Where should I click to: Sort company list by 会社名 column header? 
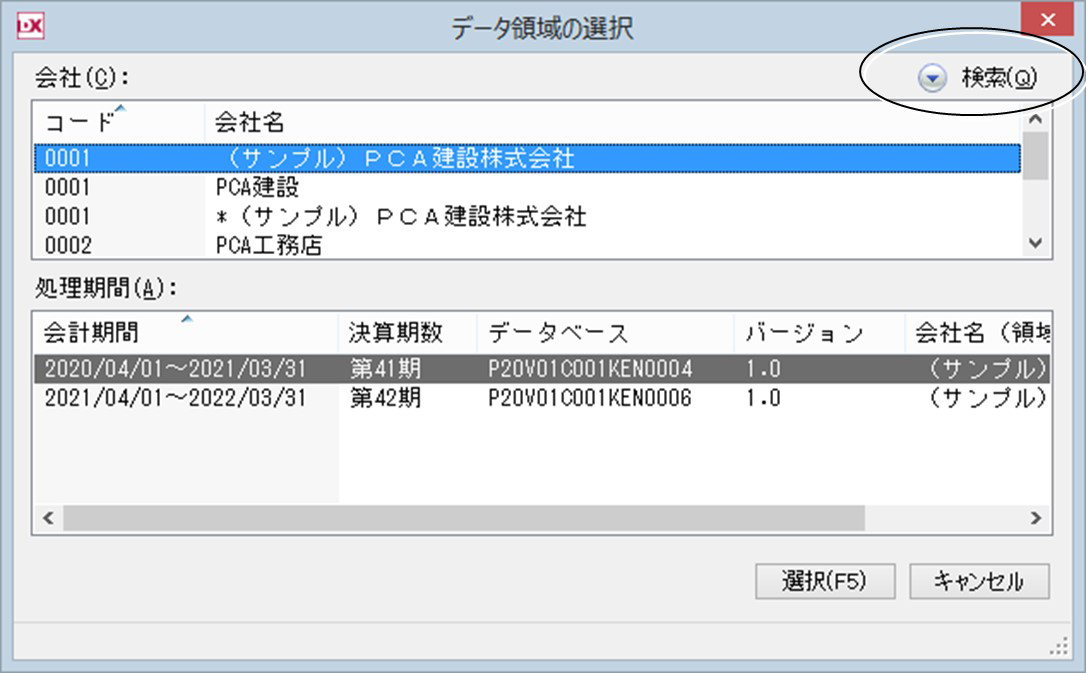613,122
